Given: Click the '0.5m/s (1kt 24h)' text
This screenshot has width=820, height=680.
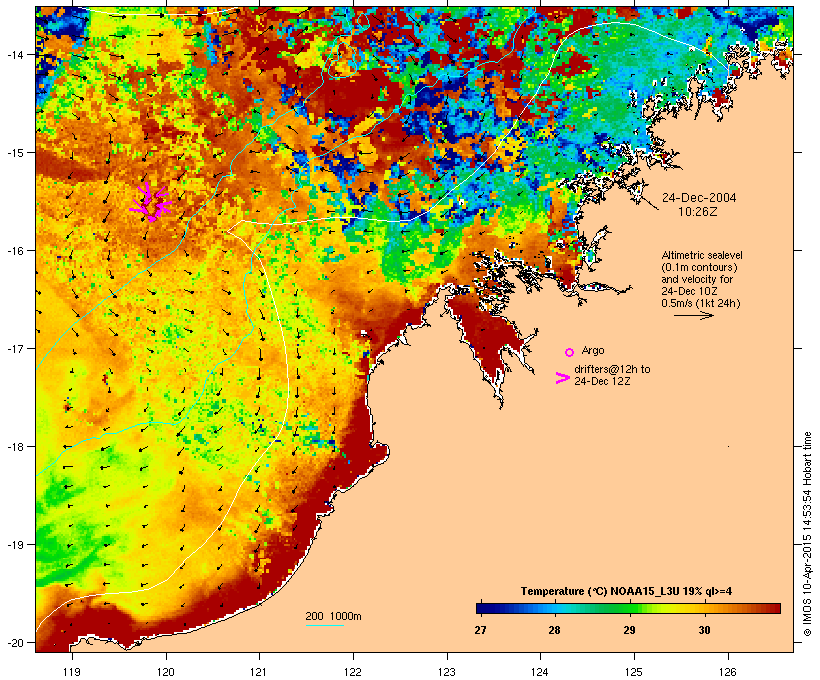Looking at the screenshot, I should 701,303.
